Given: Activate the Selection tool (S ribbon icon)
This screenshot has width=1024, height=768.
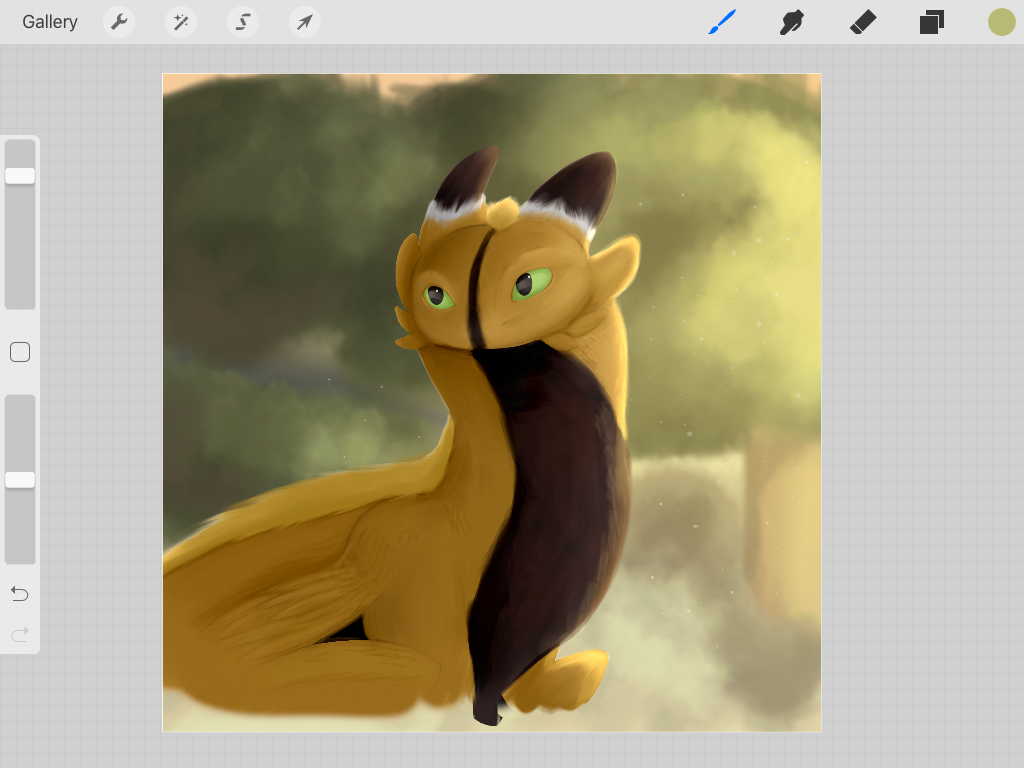Looking at the screenshot, I should (x=243, y=22).
